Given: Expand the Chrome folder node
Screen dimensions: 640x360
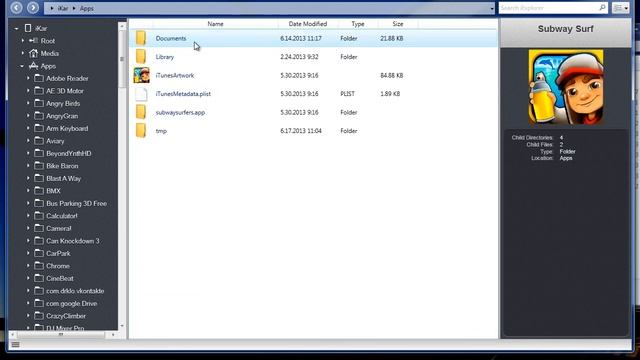Looking at the screenshot, I should tap(28, 266).
